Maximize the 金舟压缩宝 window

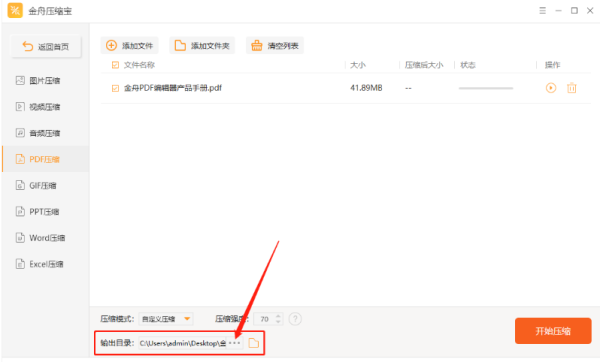(x=574, y=11)
